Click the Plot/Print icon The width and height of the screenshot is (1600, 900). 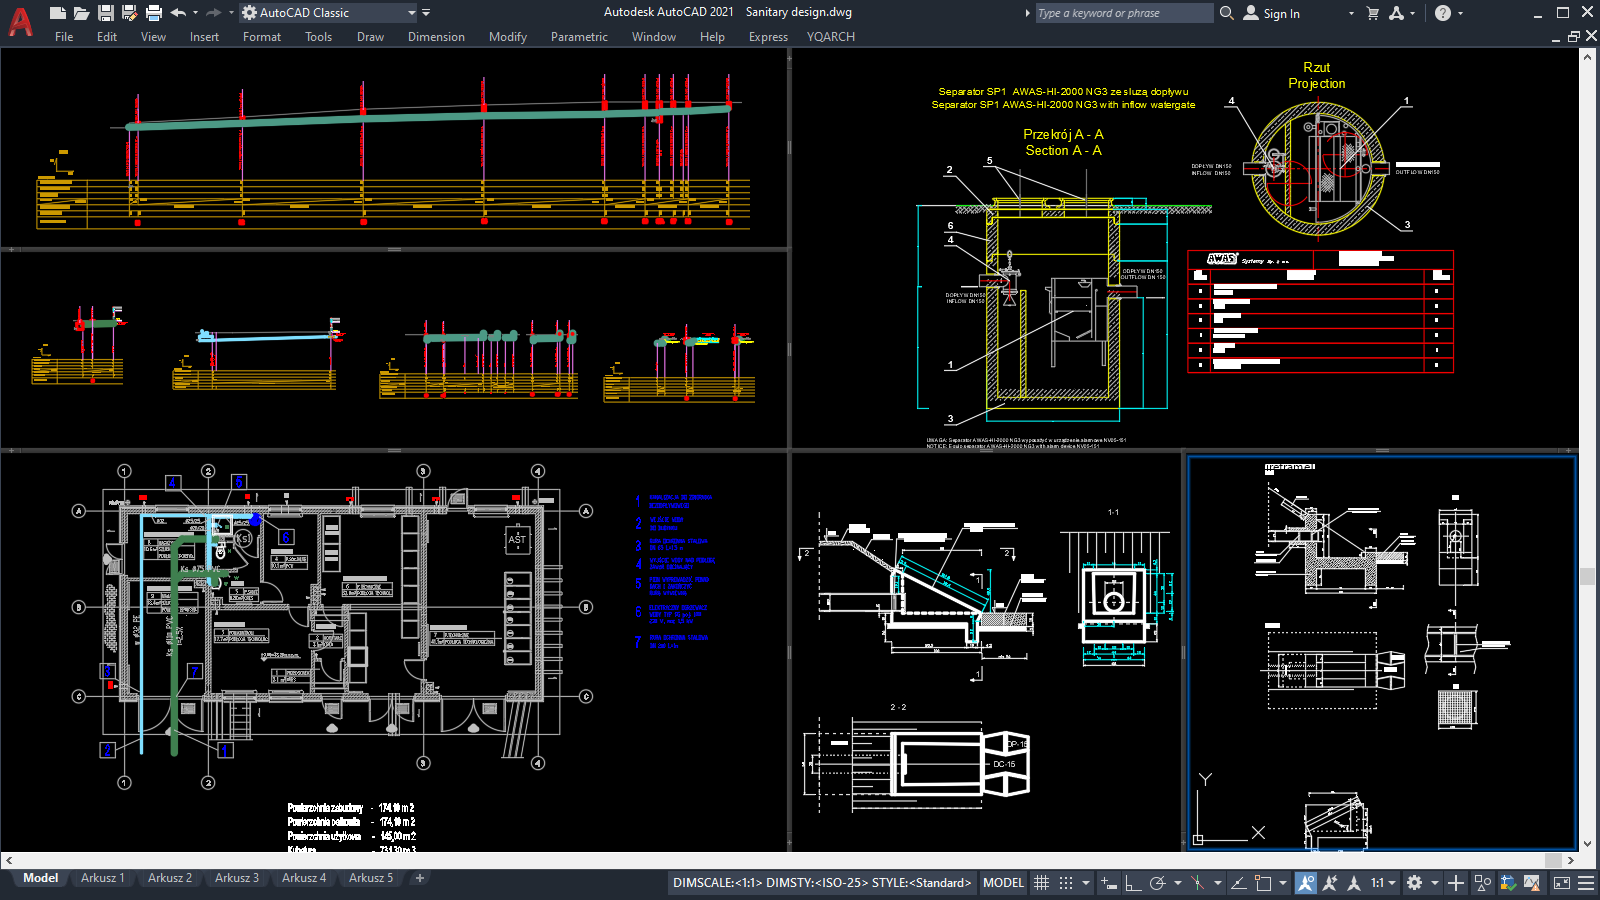(x=152, y=11)
